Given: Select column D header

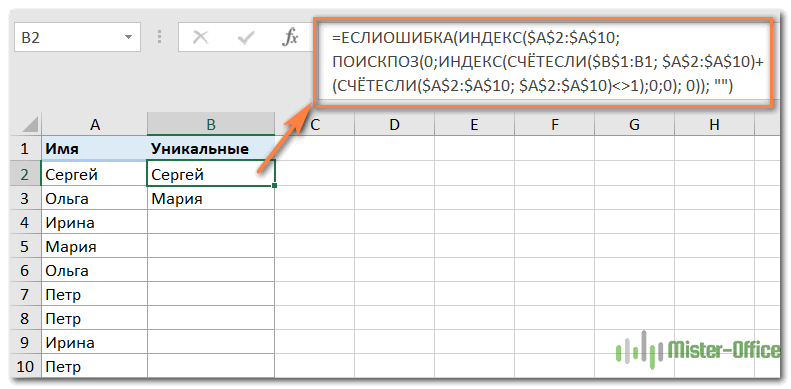Looking at the screenshot, I should coord(394,125).
